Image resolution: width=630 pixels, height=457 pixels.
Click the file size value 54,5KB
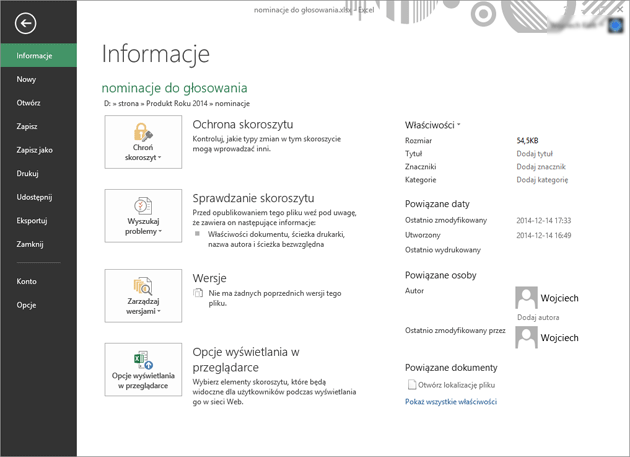tap(527, 141)
